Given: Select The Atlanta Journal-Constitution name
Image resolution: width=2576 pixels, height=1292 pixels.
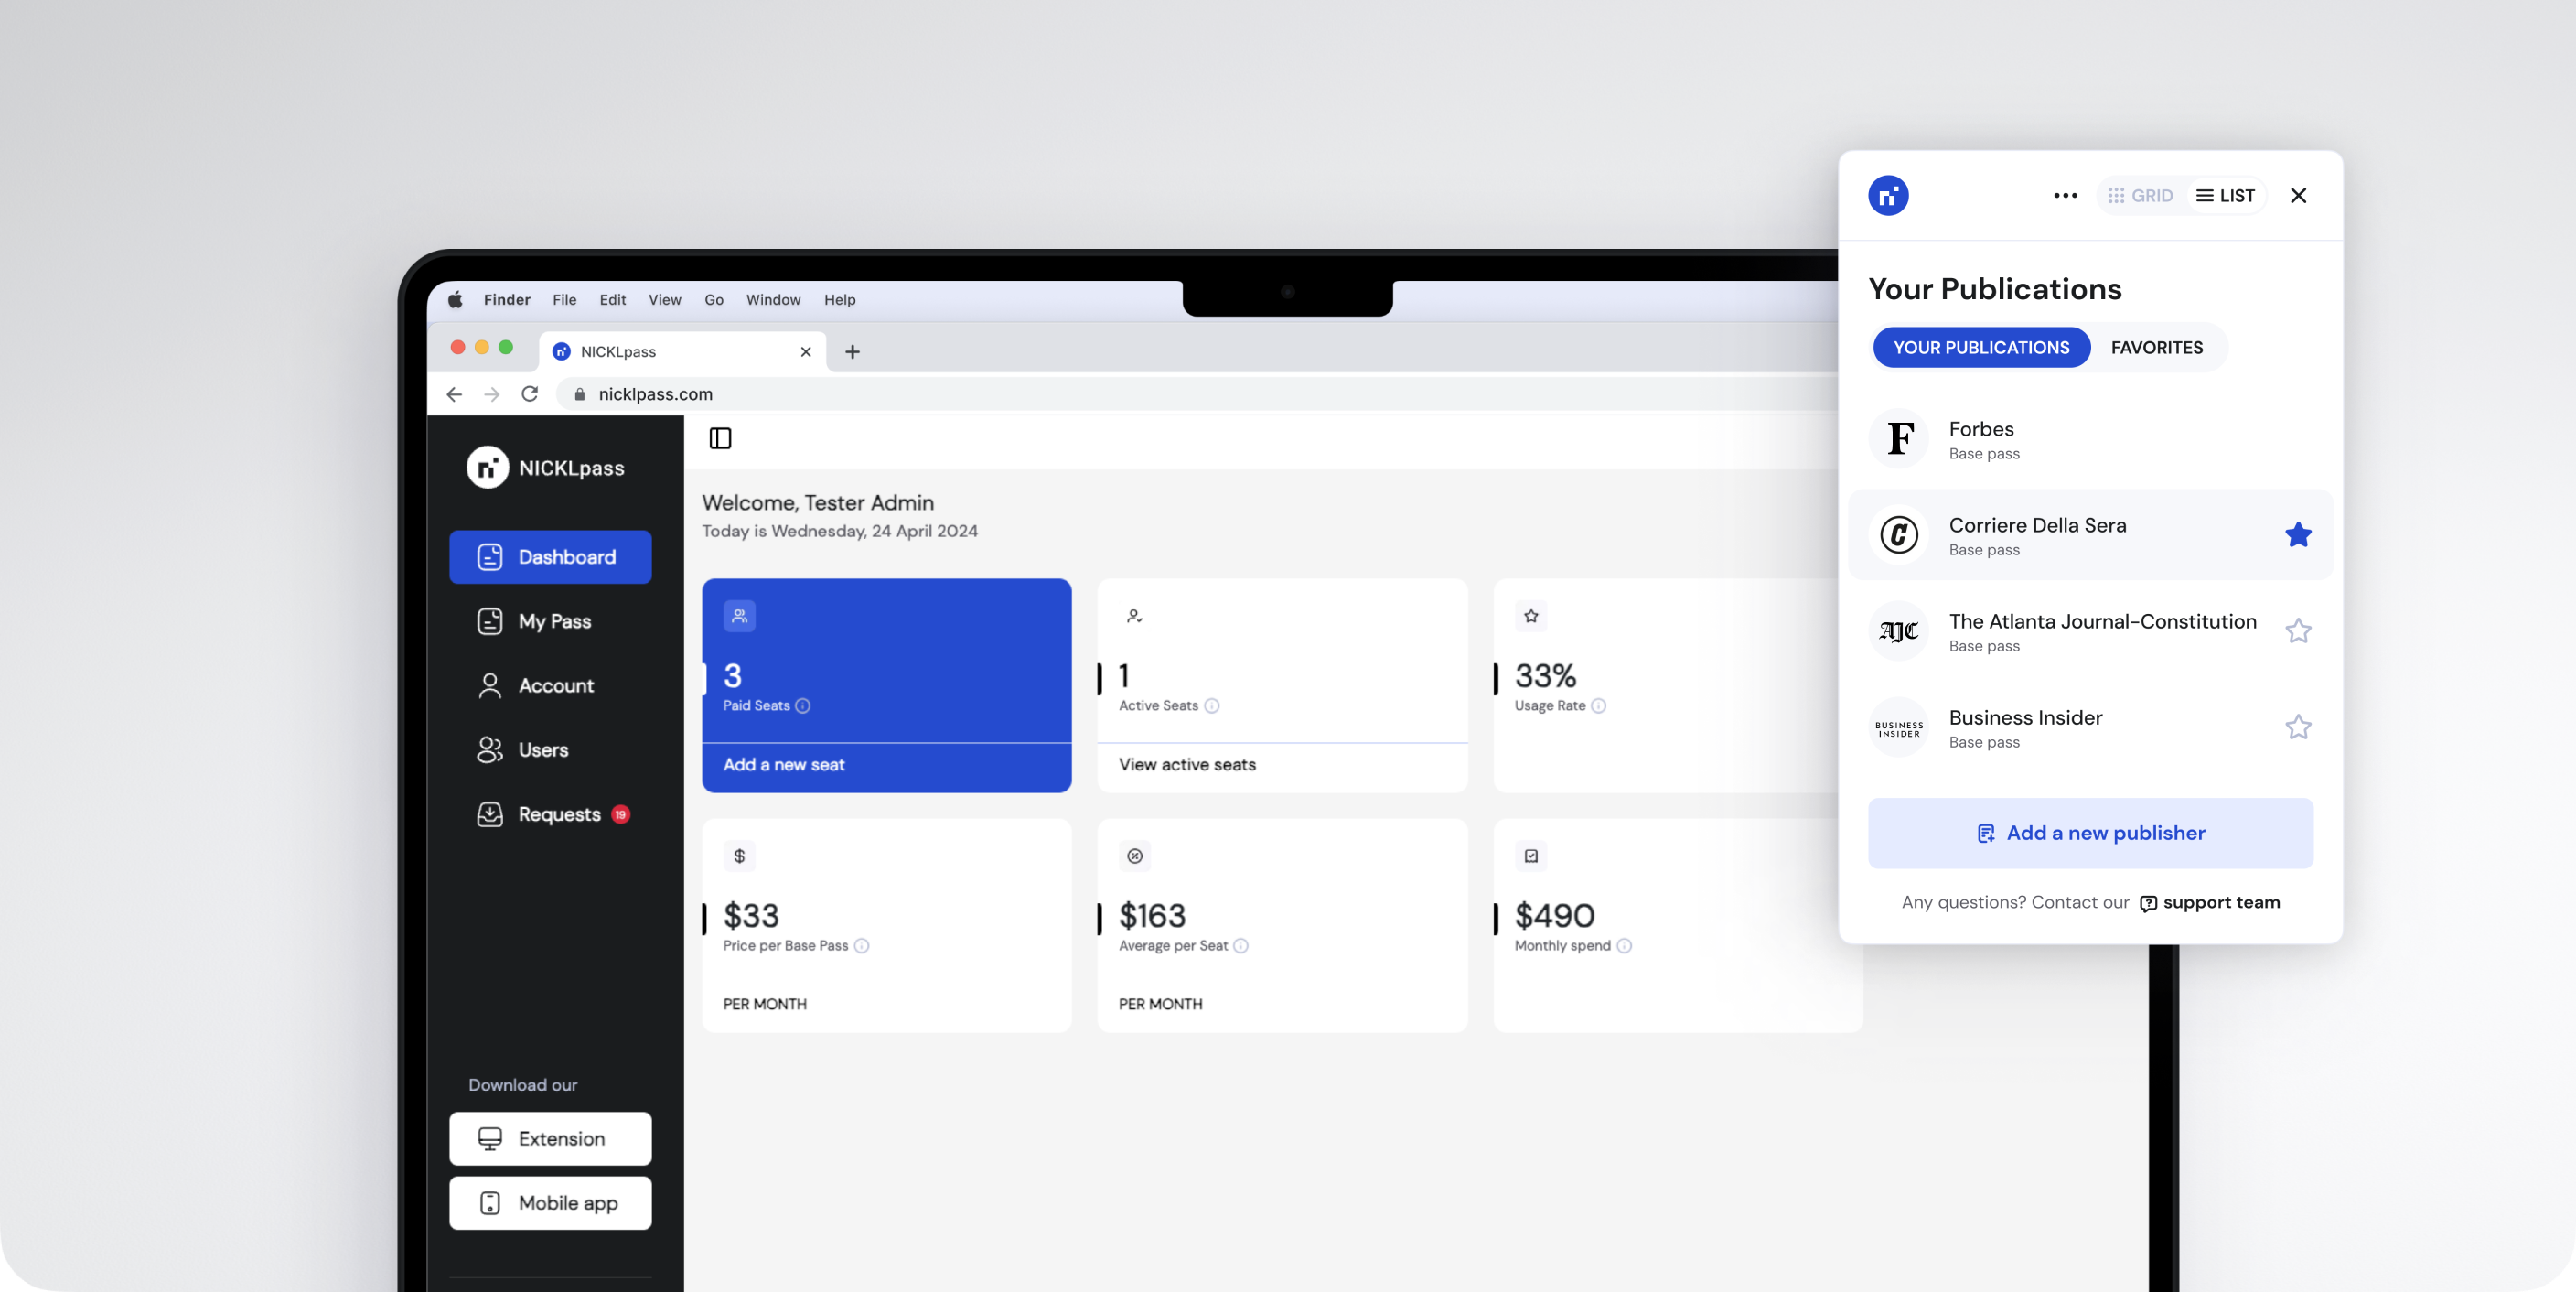Looking at the screenshot, I should 2102,621.
